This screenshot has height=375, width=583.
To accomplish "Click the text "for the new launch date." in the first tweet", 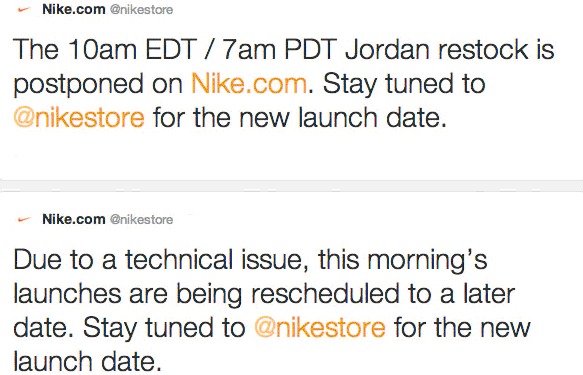I will [x=300, y=117].
